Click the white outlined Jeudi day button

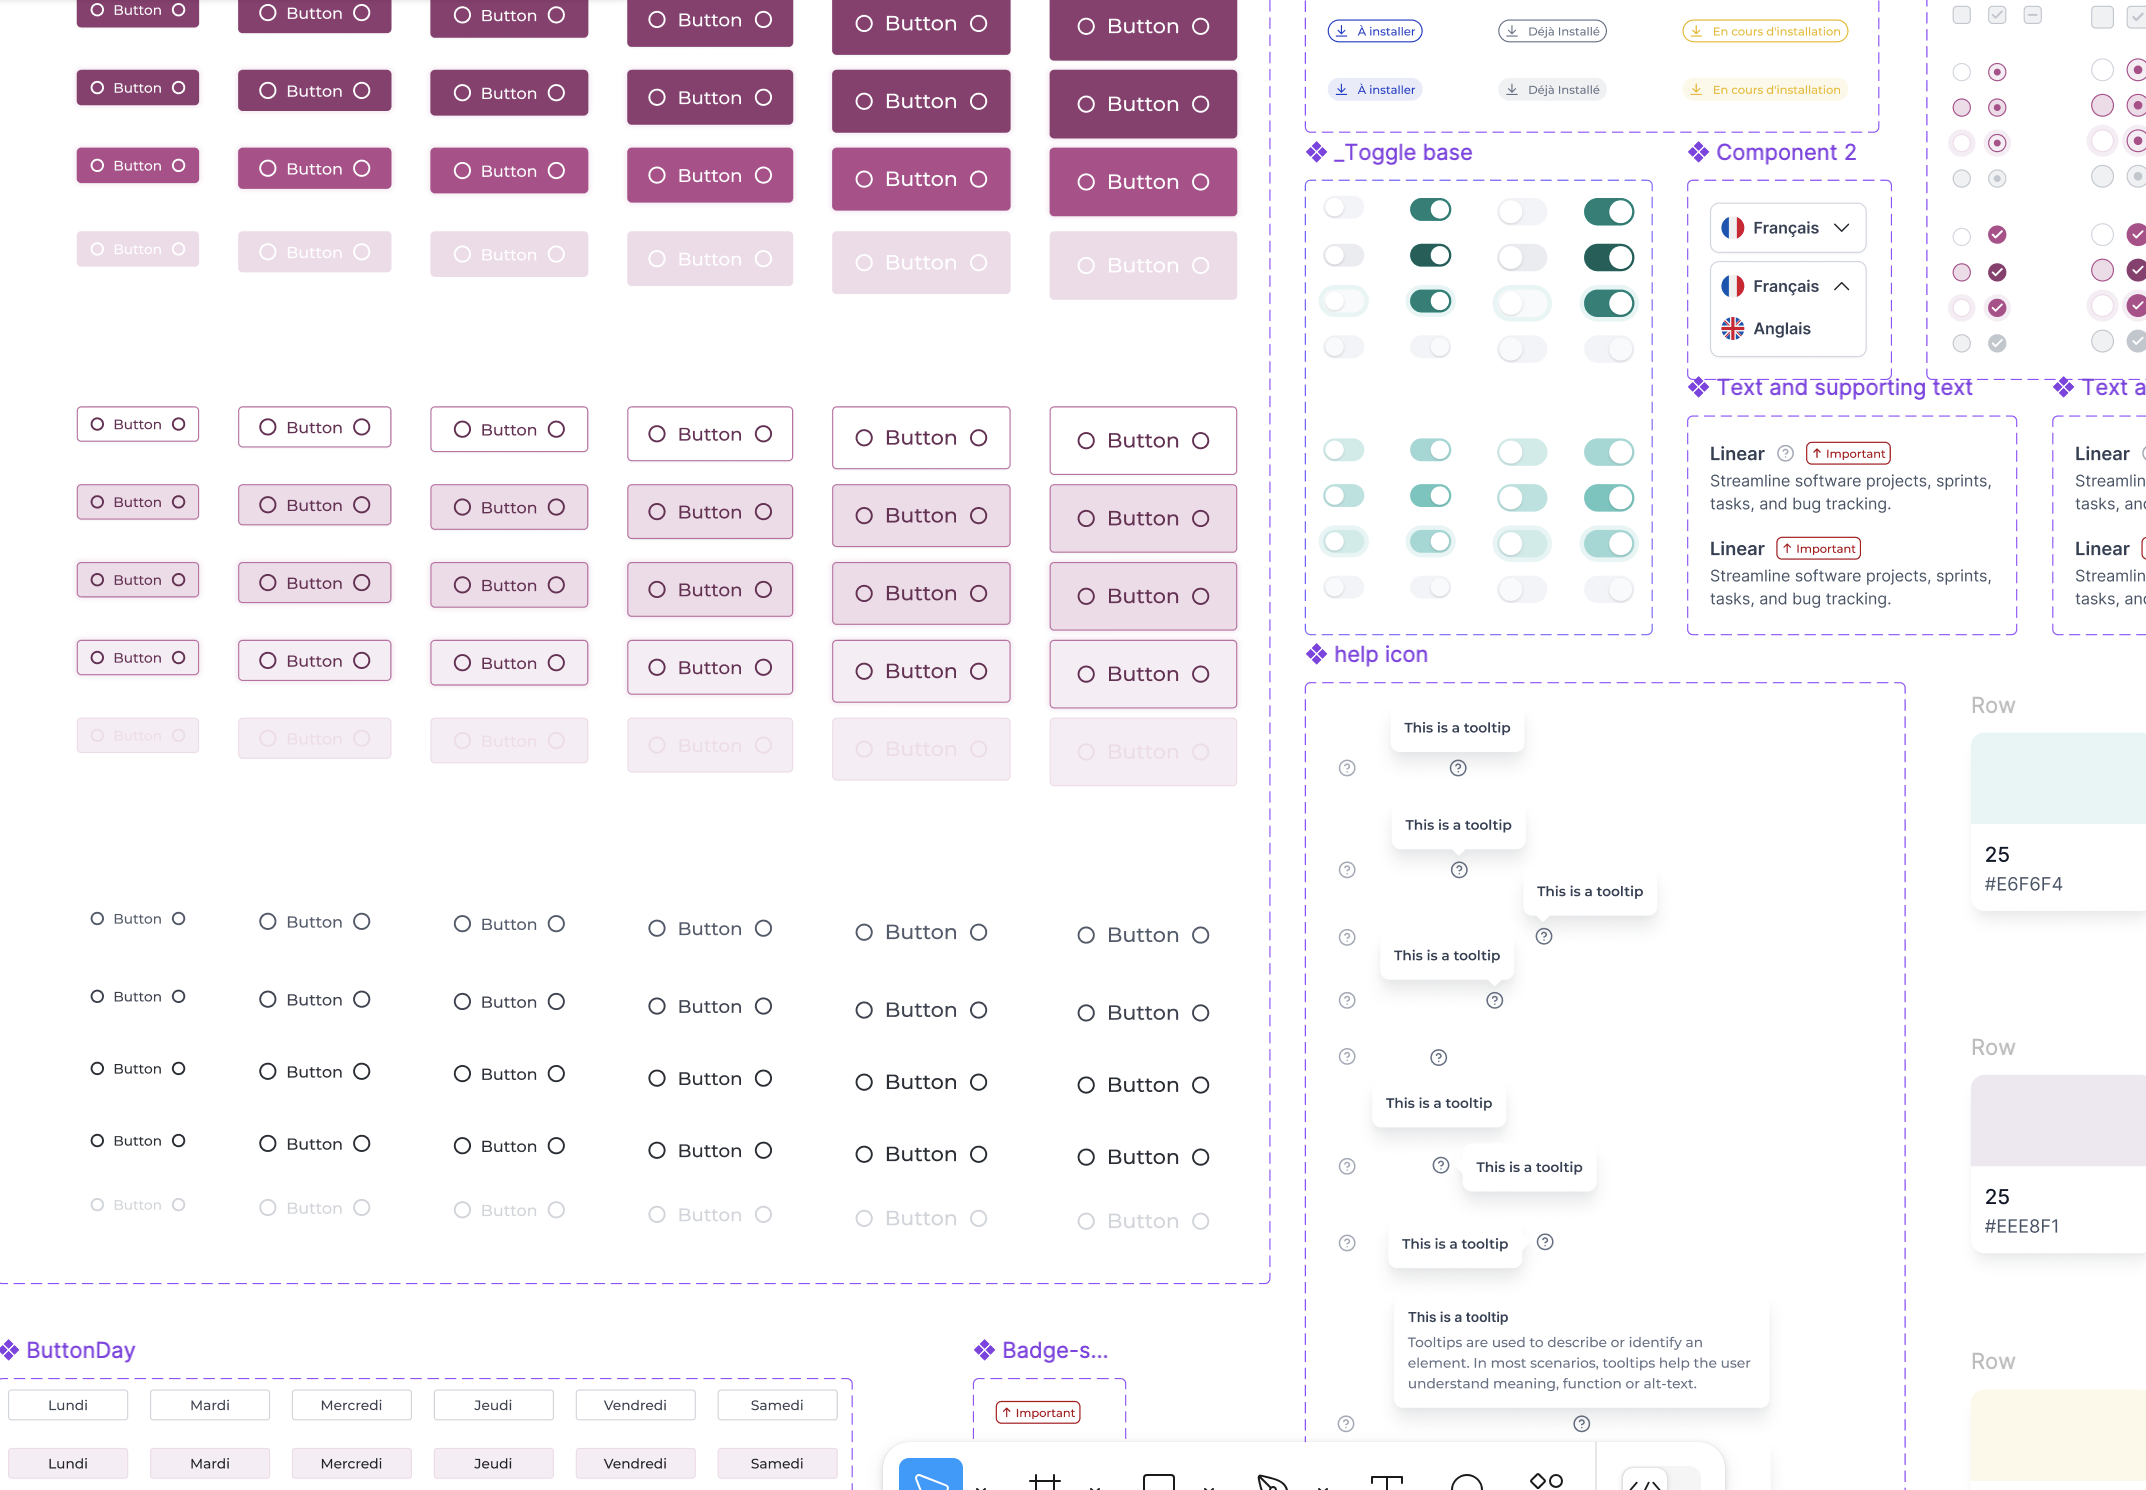(x=493, y=1405)
